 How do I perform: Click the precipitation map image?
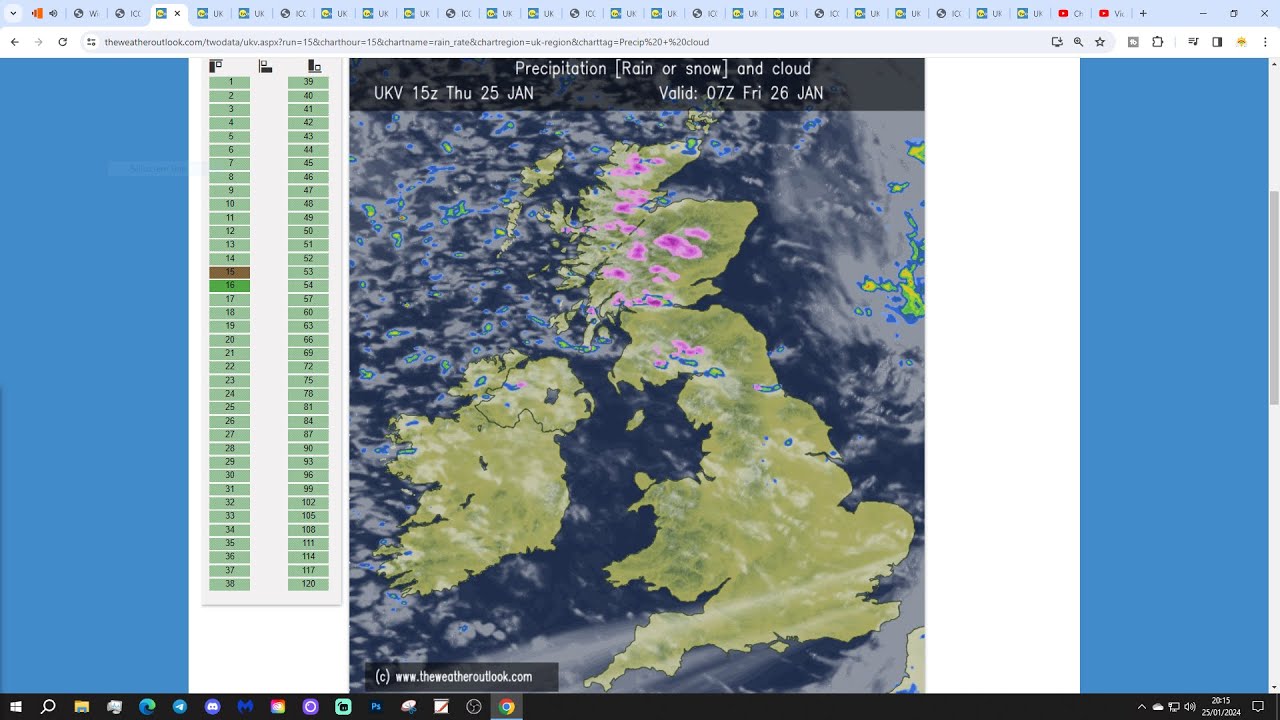click(637, 375)
